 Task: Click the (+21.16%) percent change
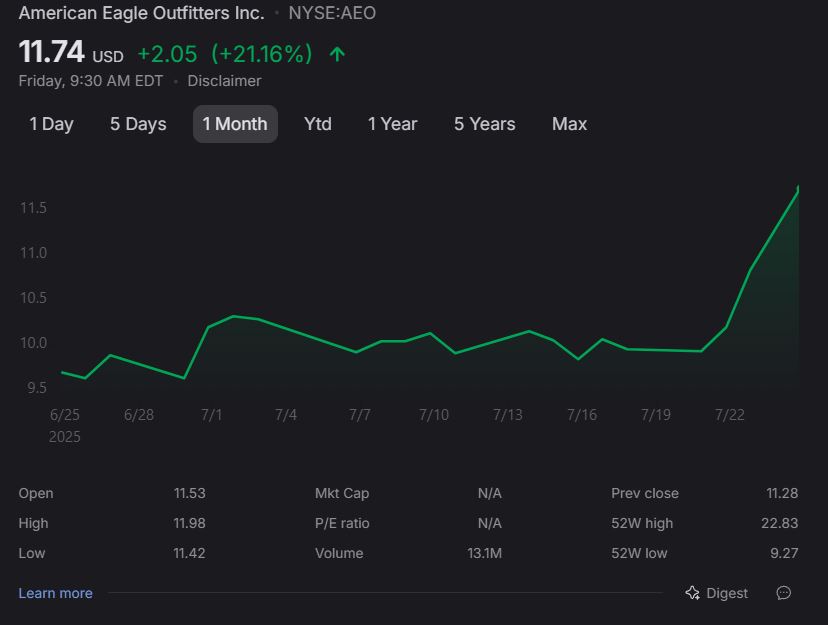click(262, 54)
